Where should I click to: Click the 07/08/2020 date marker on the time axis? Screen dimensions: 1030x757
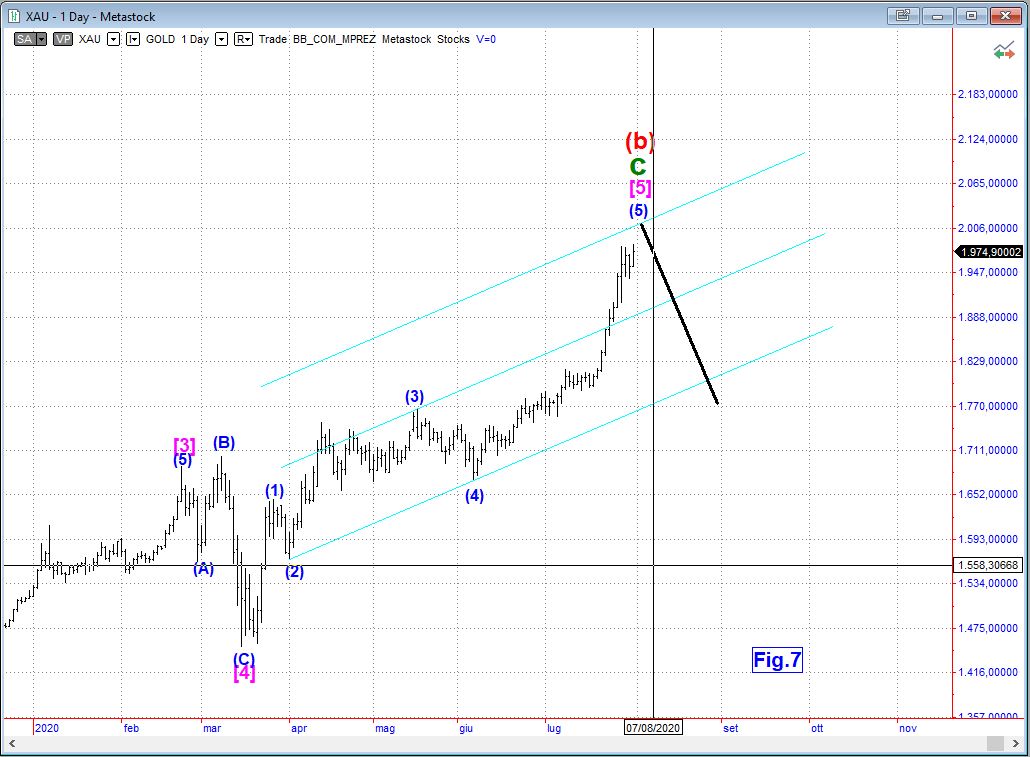click(x=652, y=727)
